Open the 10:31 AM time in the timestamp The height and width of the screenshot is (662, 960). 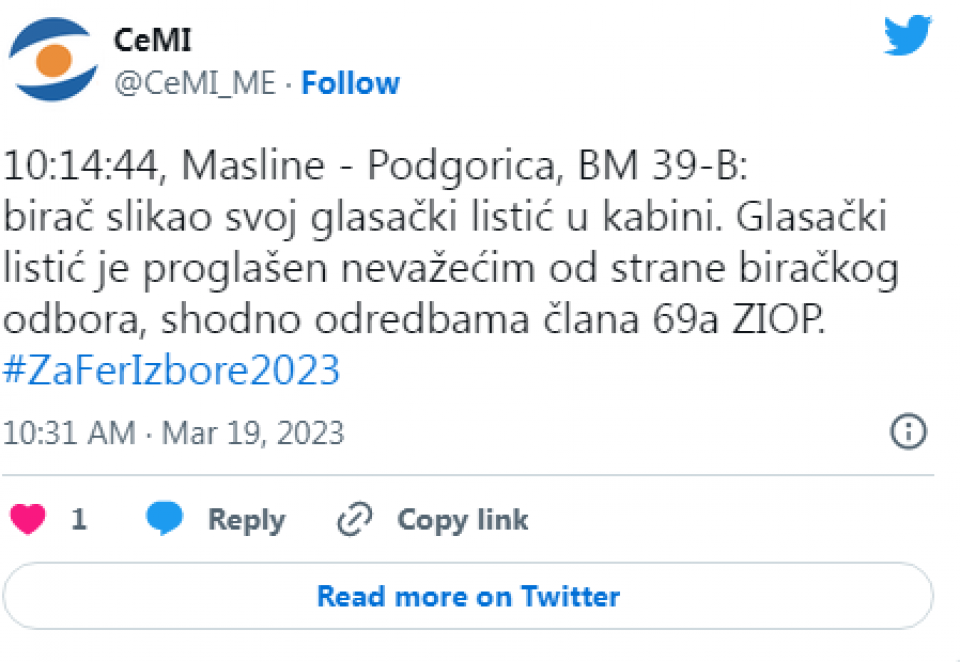point(70,433)
